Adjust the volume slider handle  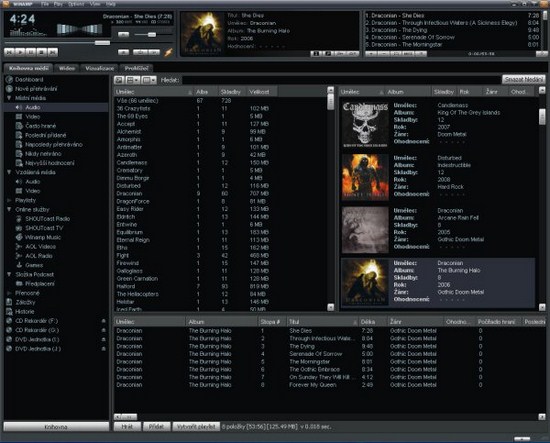pos(152,34)
